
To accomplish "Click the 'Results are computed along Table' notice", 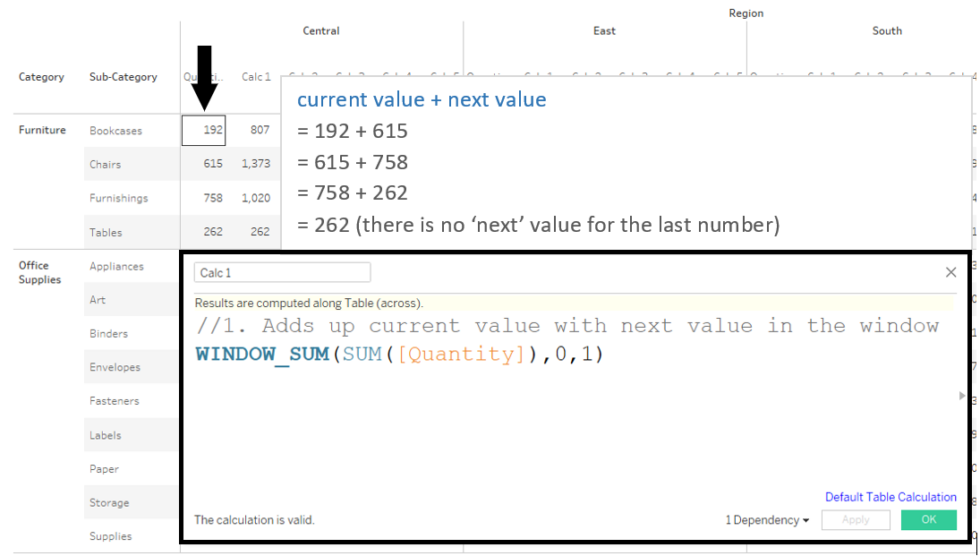I will (309, 303).
